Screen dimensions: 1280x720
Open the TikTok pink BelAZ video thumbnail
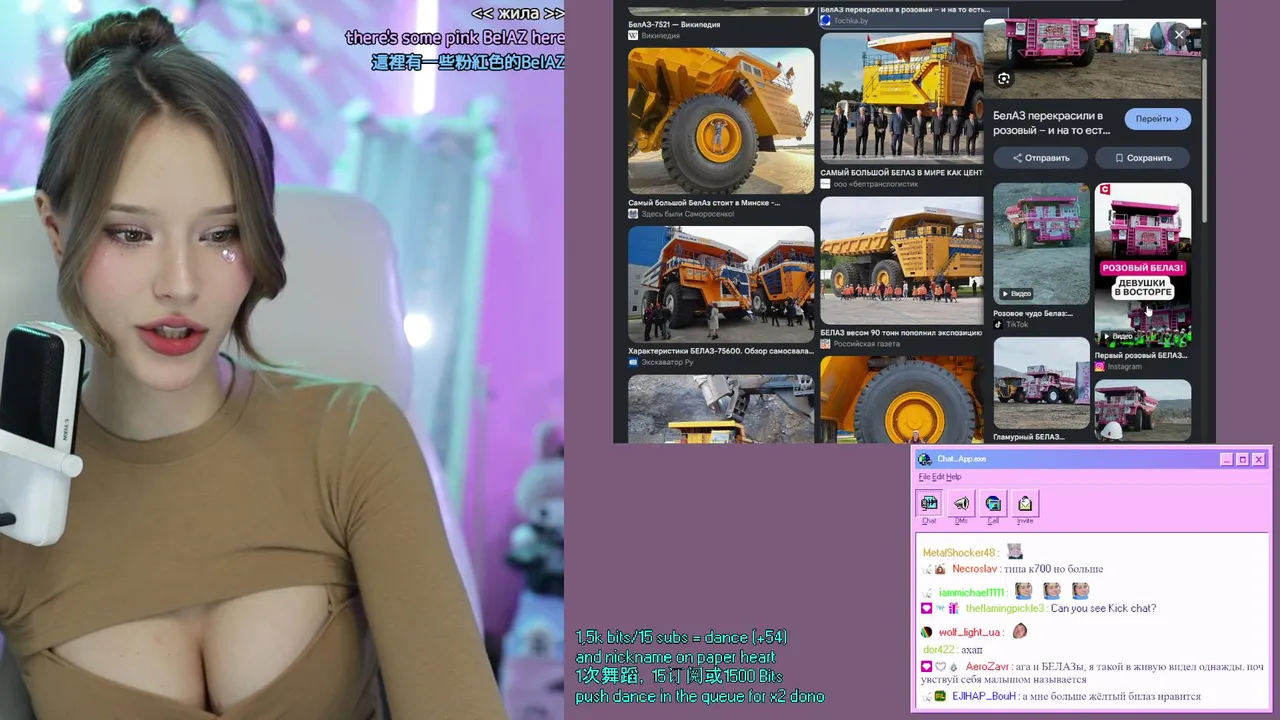[x=1041, y=243]
